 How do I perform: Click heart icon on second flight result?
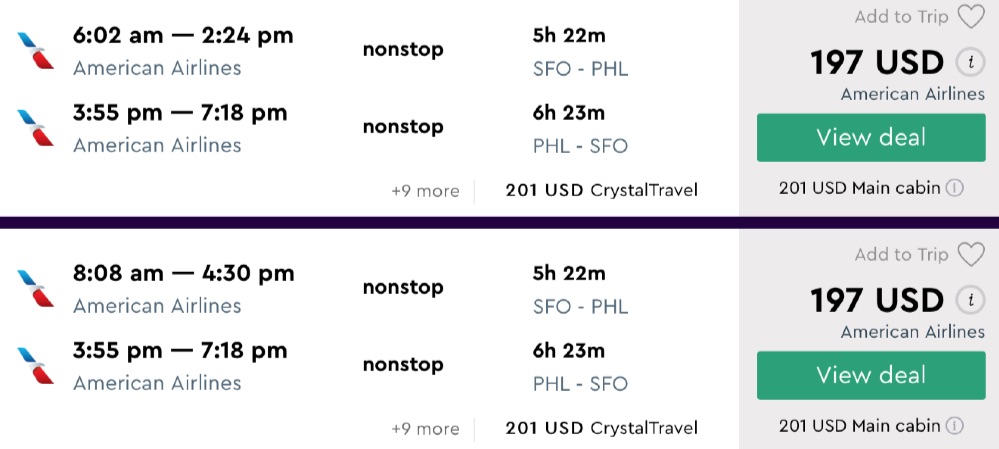tap(970, 255)
